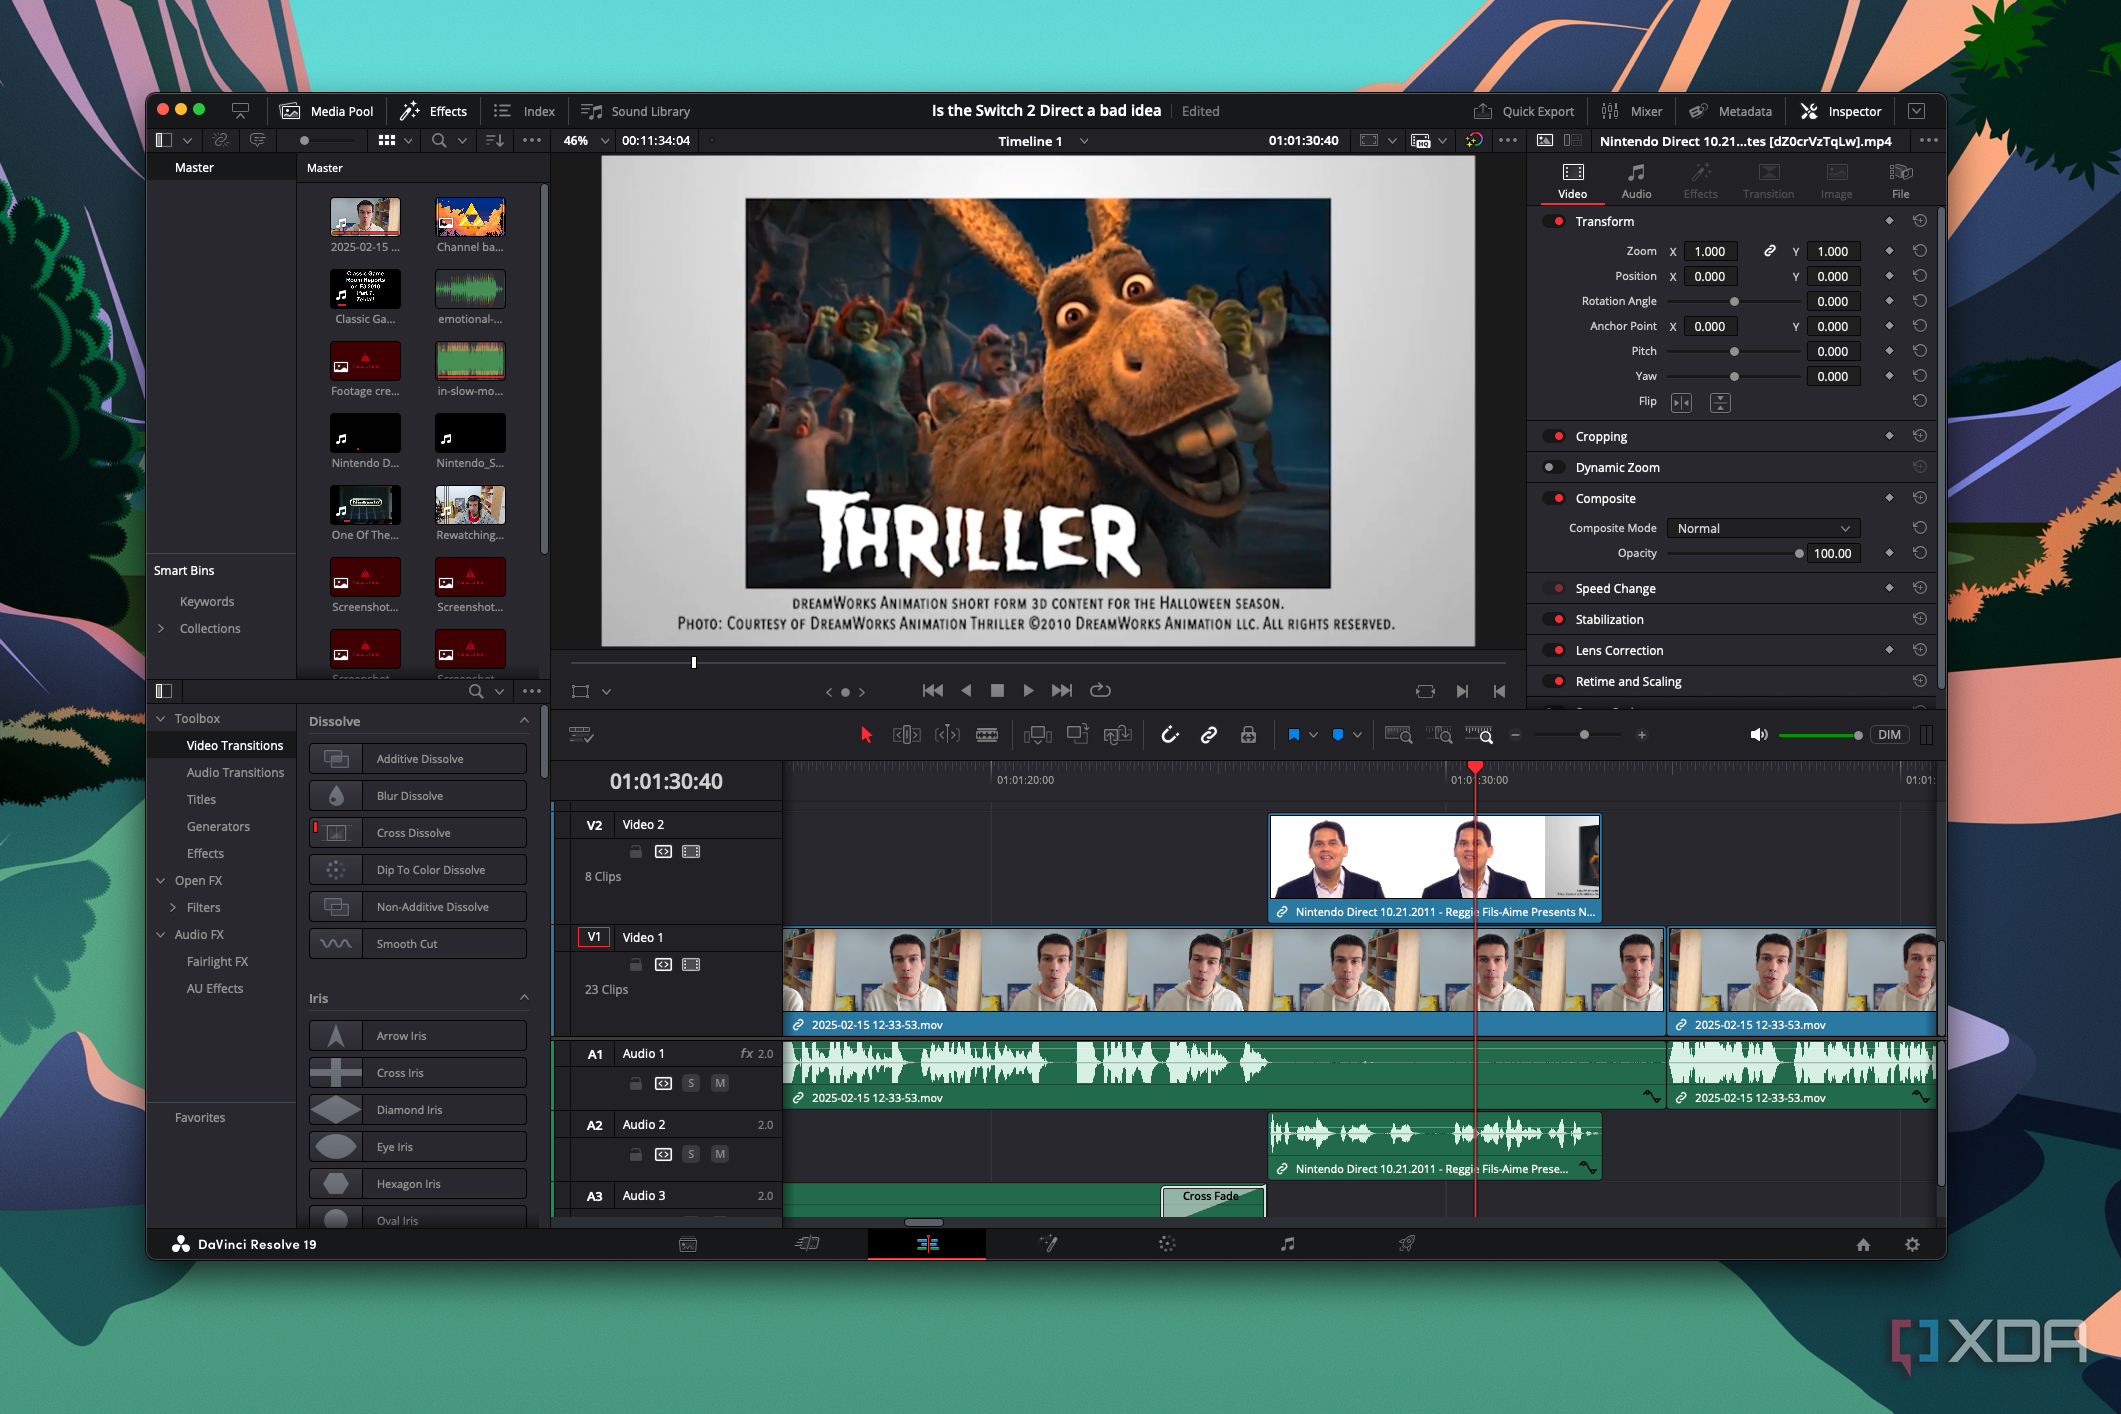Screen dimensions: 2121x1414
Task: Select Titles in Toolbox
Action: coord(201,799)
